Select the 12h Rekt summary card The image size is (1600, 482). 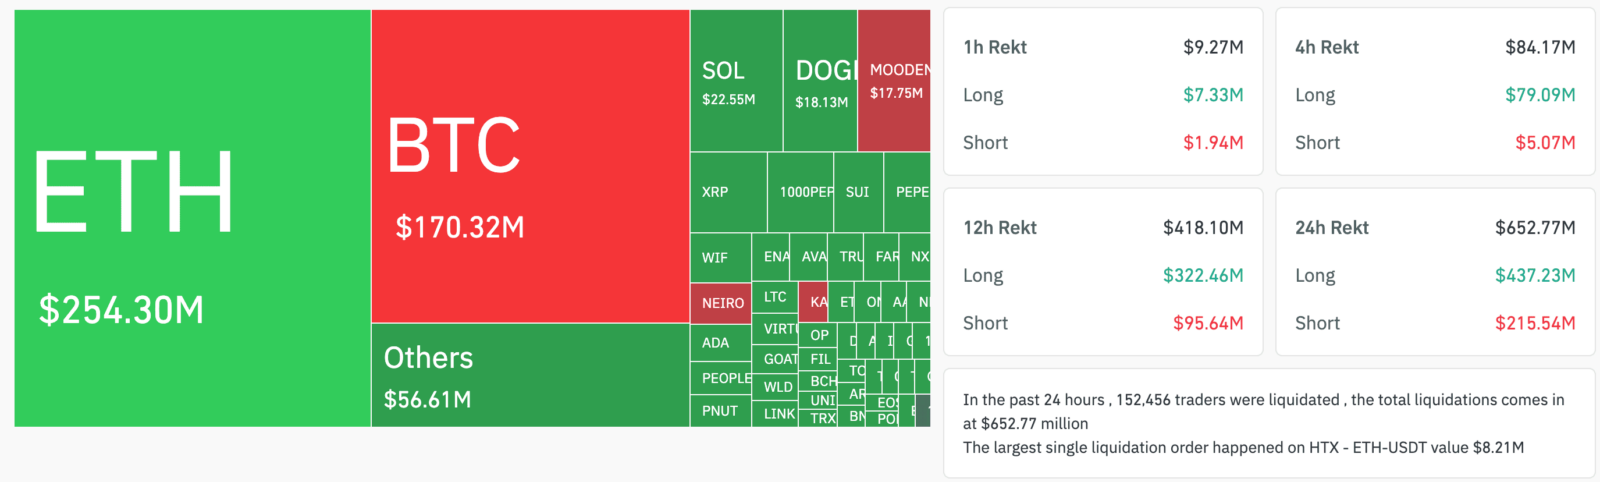[x=1103, y=272]
